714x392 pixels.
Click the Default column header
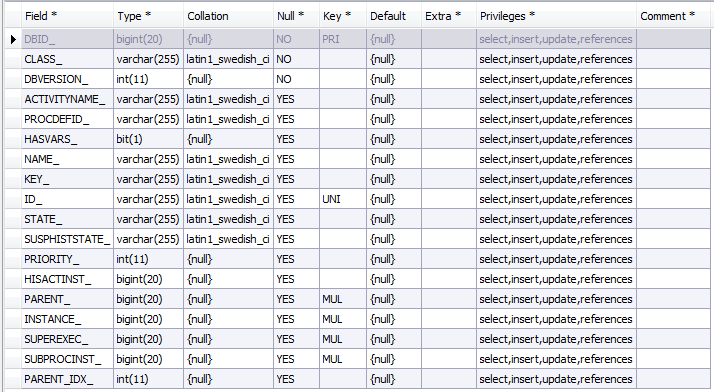[x=393, y=16]
